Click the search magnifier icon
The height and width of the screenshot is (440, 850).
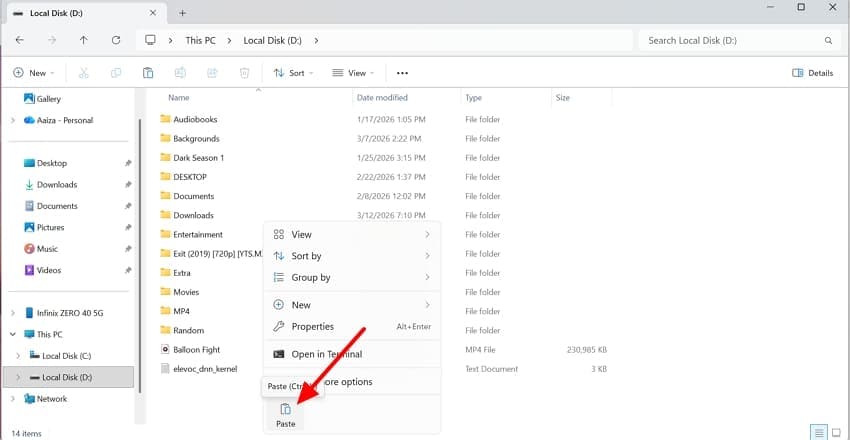click(828, 40)
